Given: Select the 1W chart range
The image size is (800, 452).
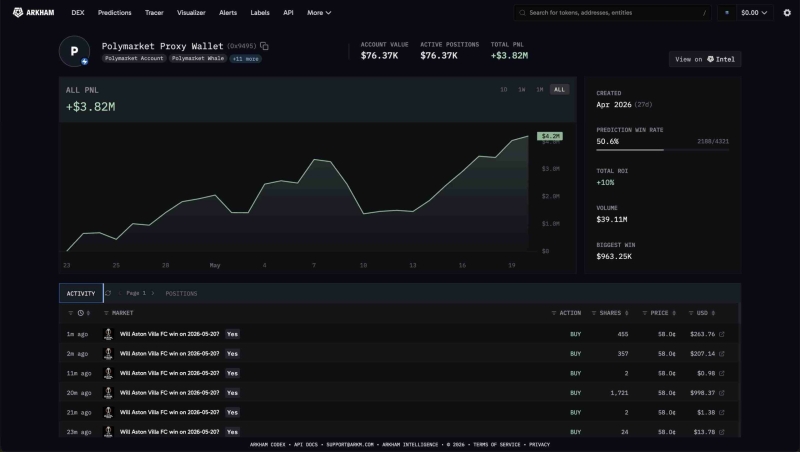Looking at the screenshot, I should point(521,90).
